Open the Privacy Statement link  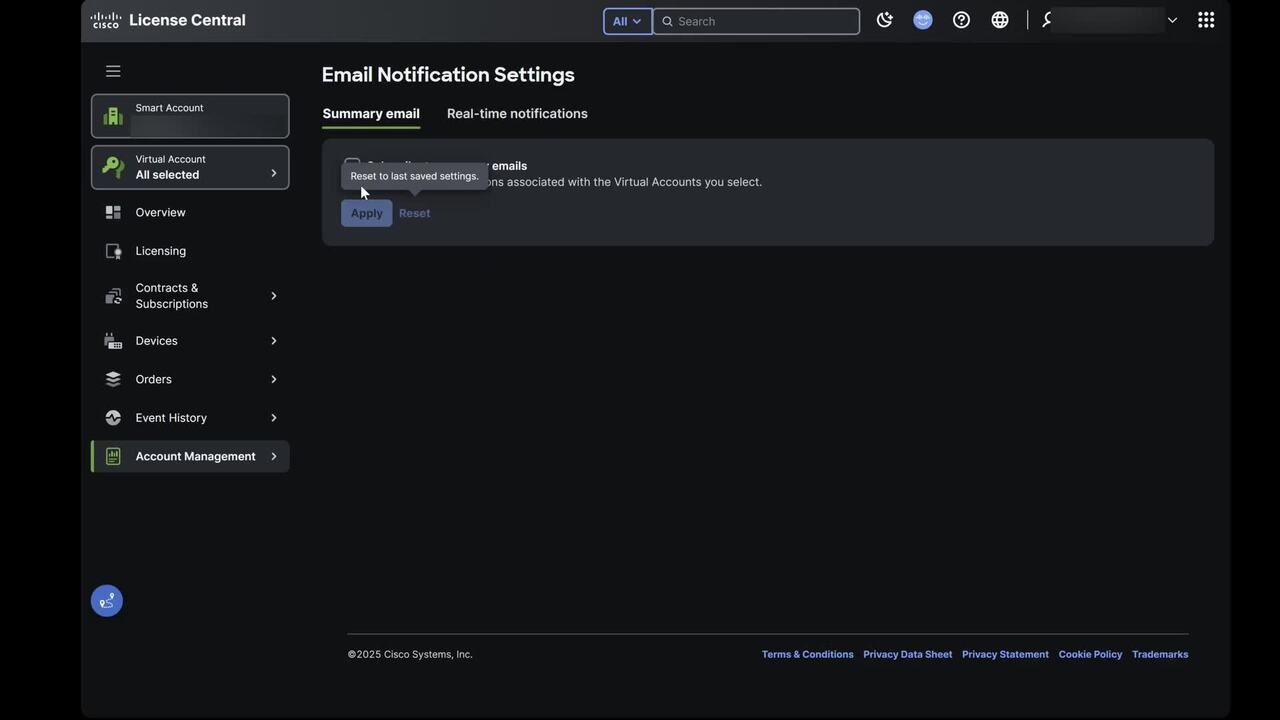pyautogui.click(x=1005, y=655)
